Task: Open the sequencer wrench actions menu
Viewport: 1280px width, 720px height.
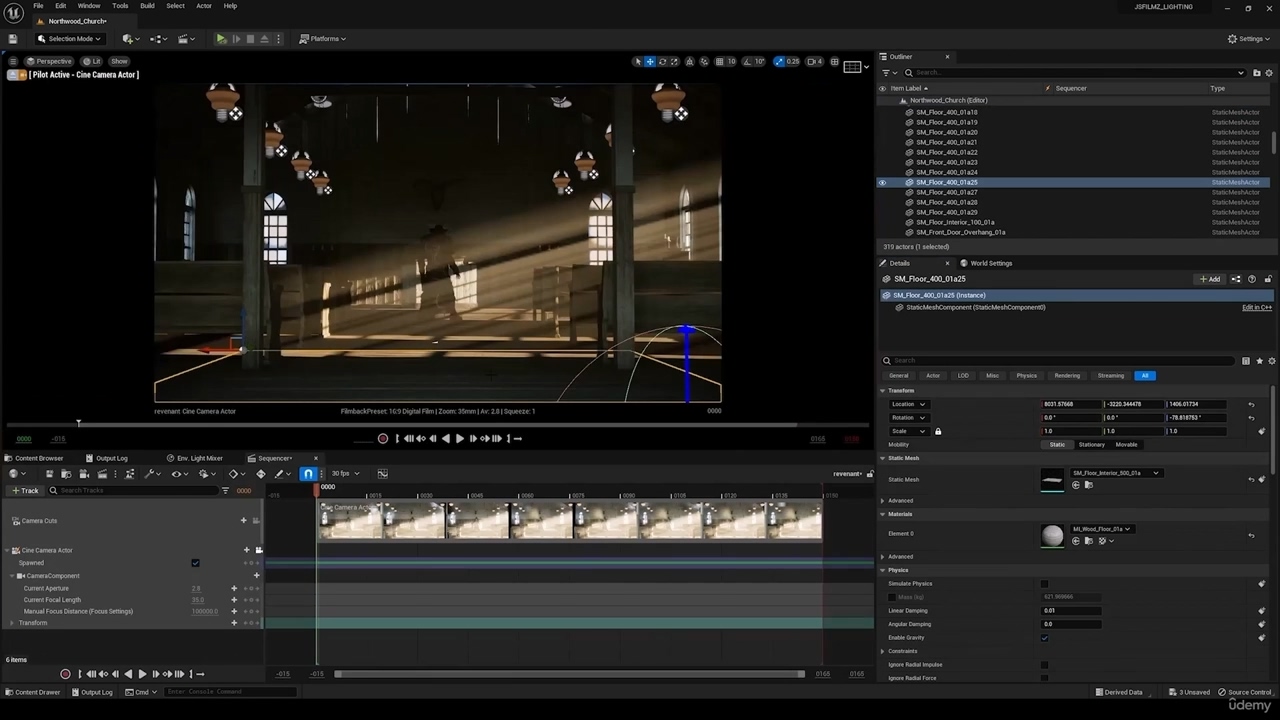Action: coord(151,474)
